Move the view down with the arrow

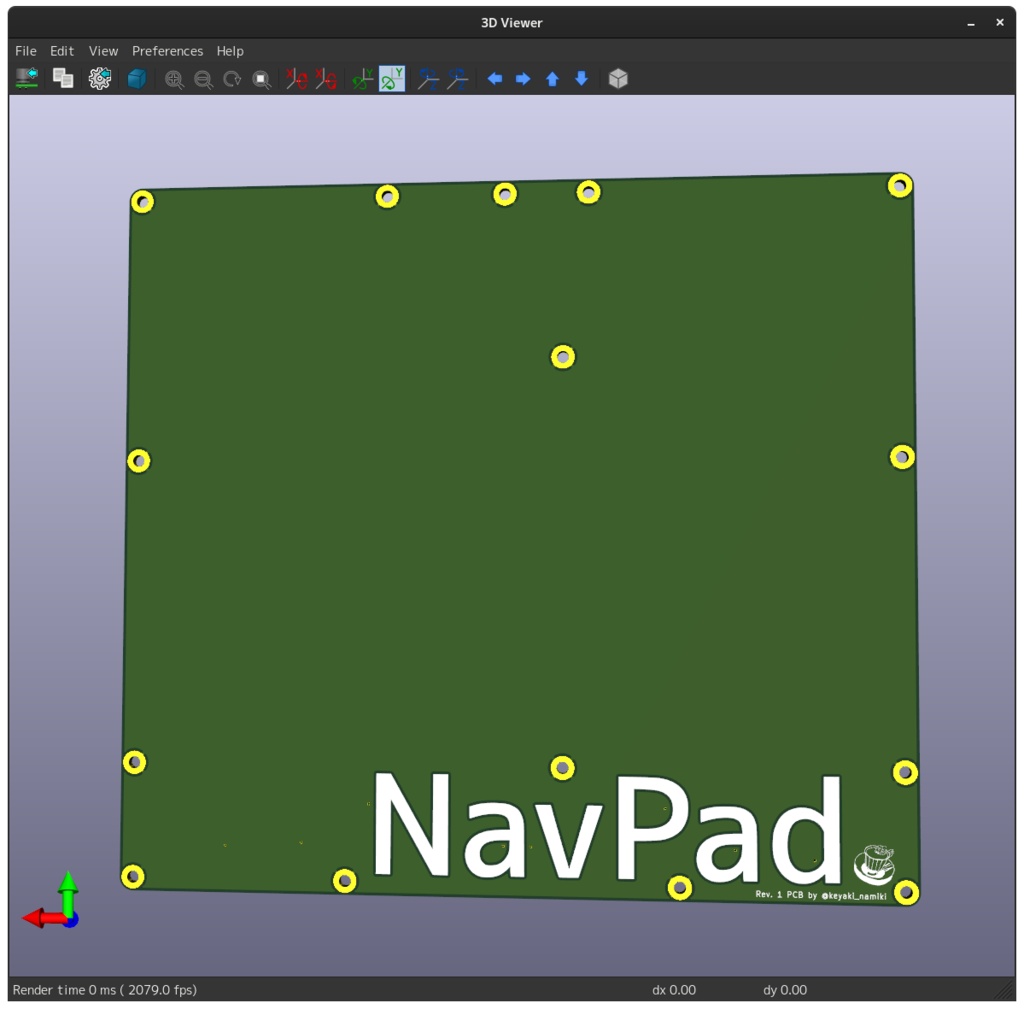(581, 79)
